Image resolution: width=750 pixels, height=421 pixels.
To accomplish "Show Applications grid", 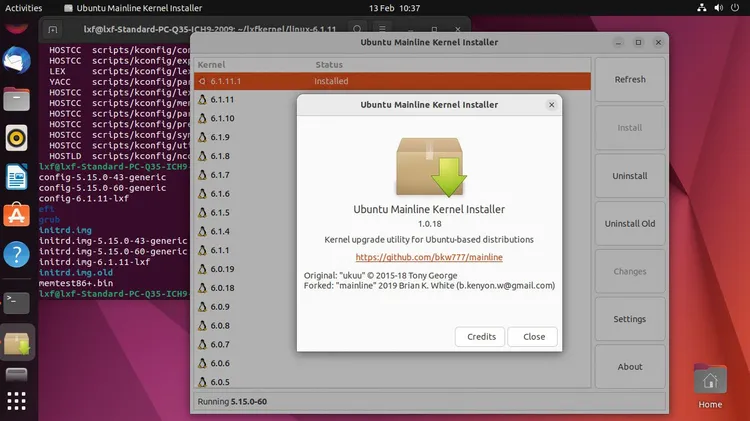I will point(17,401).
